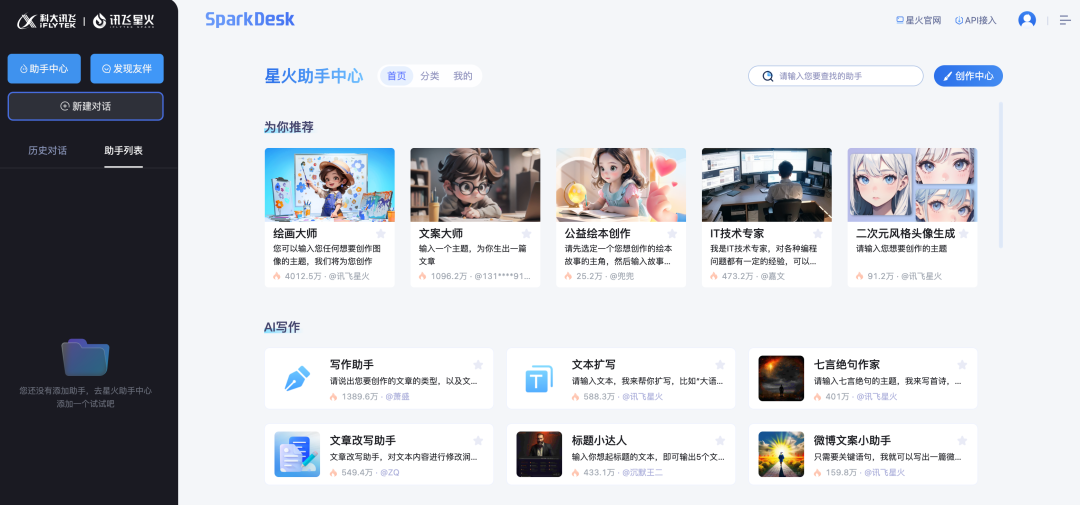Favorite the 绘画大师 assistant star
This screenshot has width=1080, height=505.
(x=381, y=234)
